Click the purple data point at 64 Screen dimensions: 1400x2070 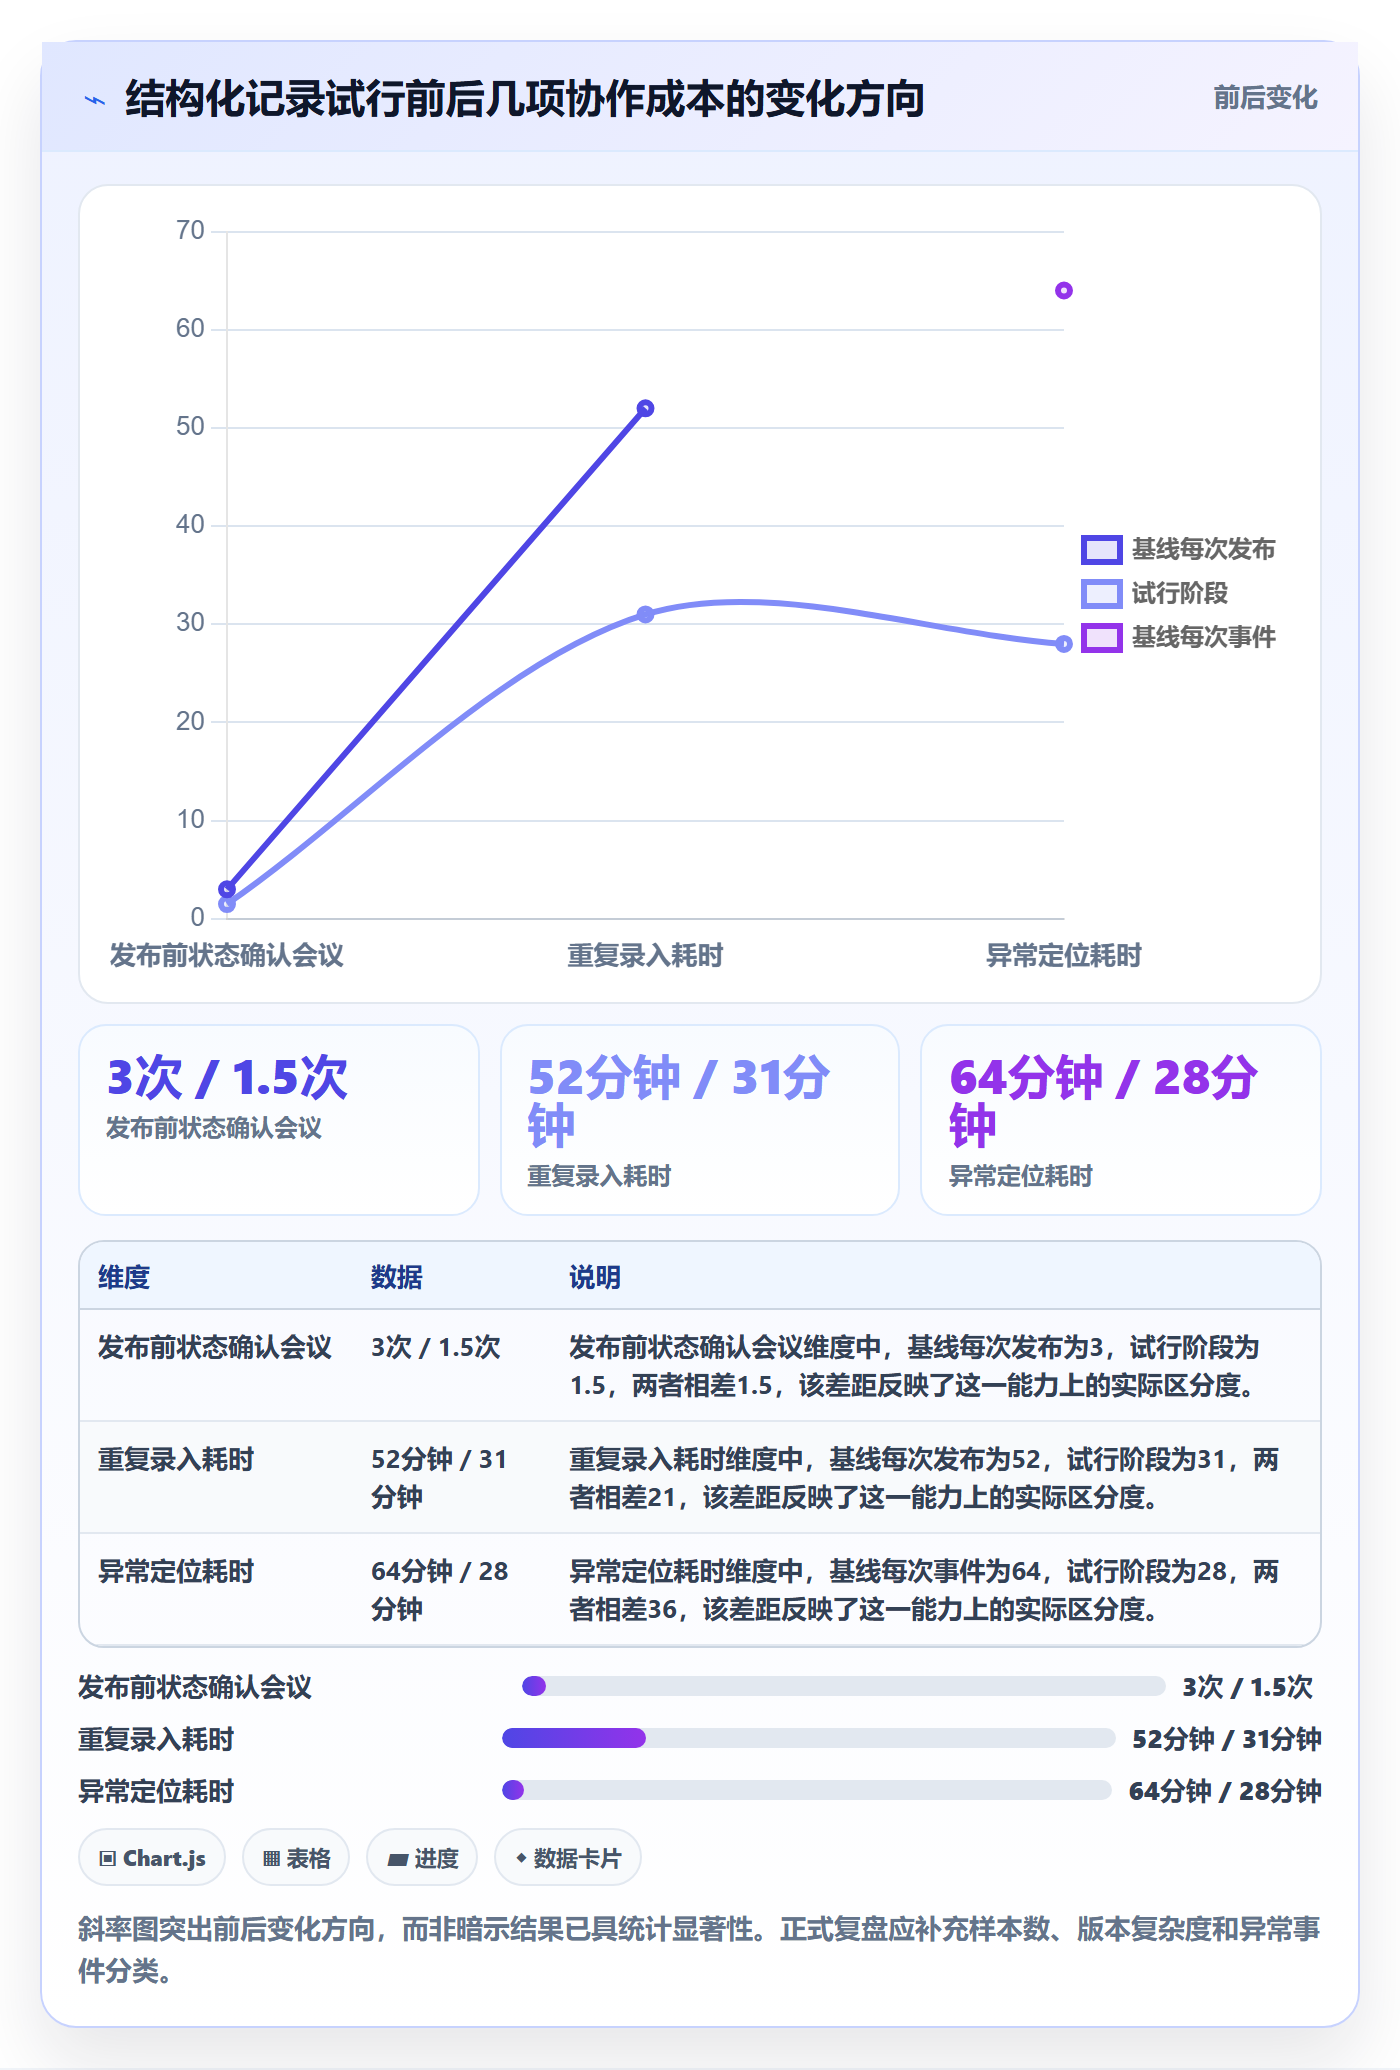tap(1064, 291)
